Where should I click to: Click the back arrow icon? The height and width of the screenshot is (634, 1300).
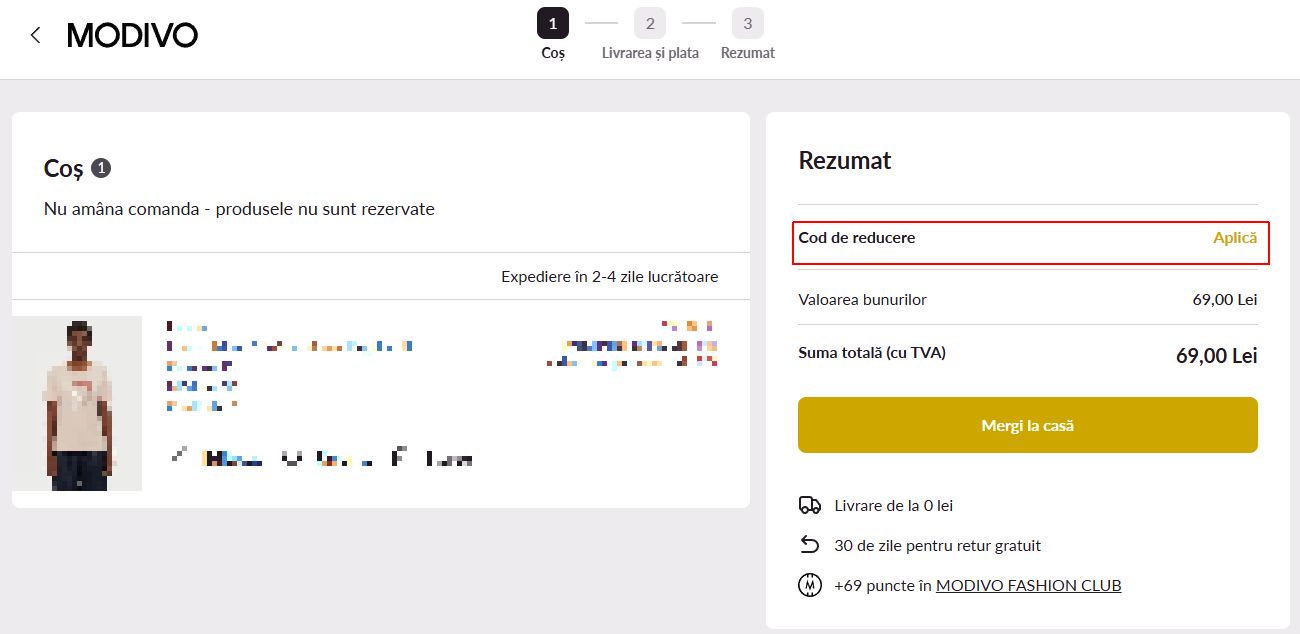(36, 35)
